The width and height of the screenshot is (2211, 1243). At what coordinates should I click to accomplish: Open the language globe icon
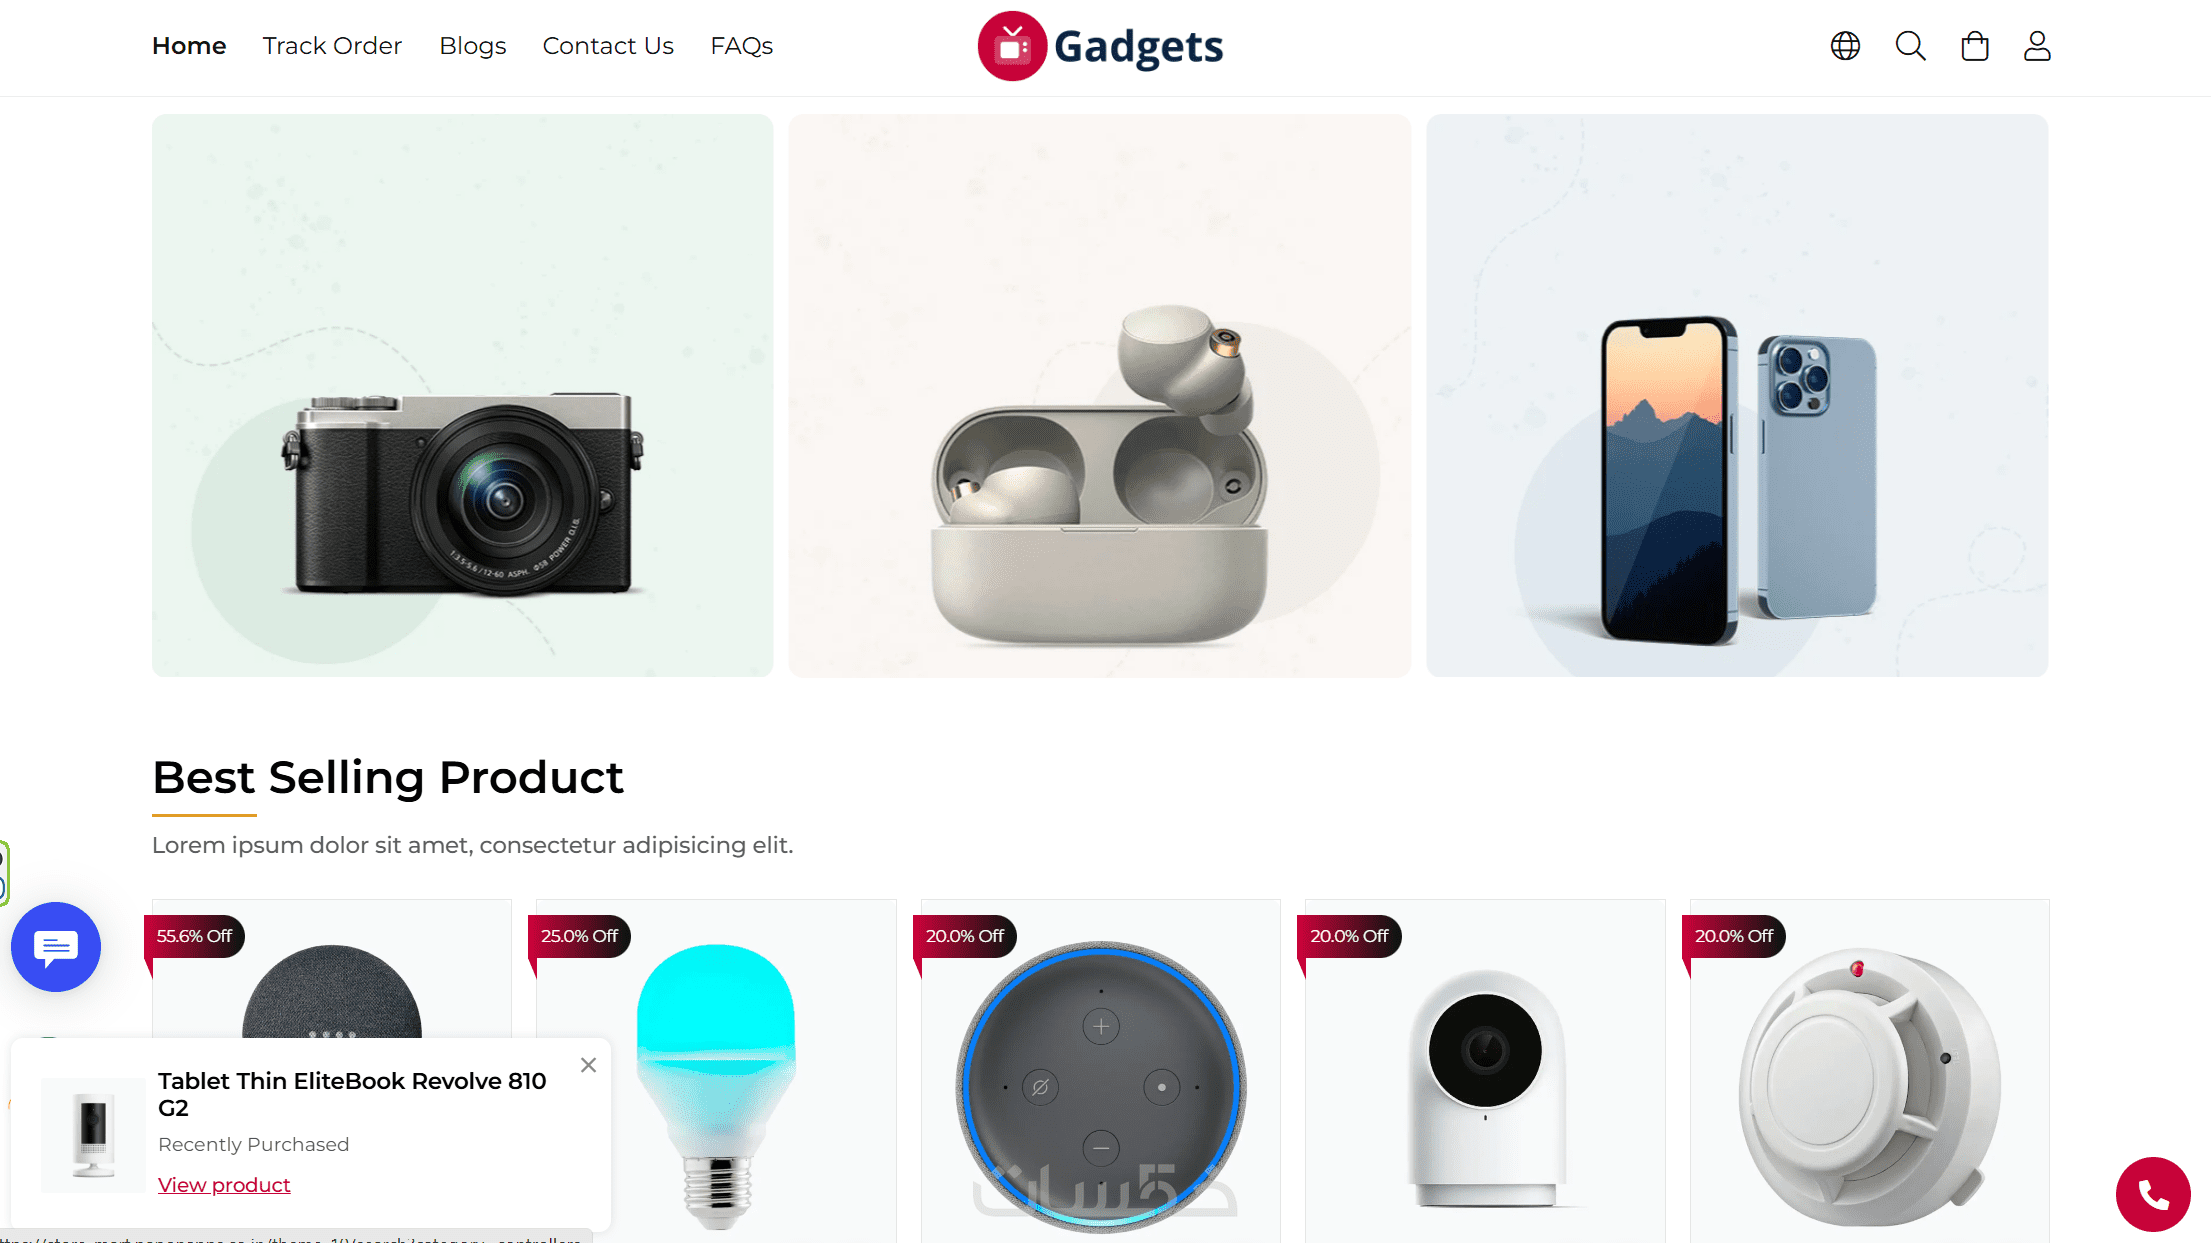(1845, 46)
